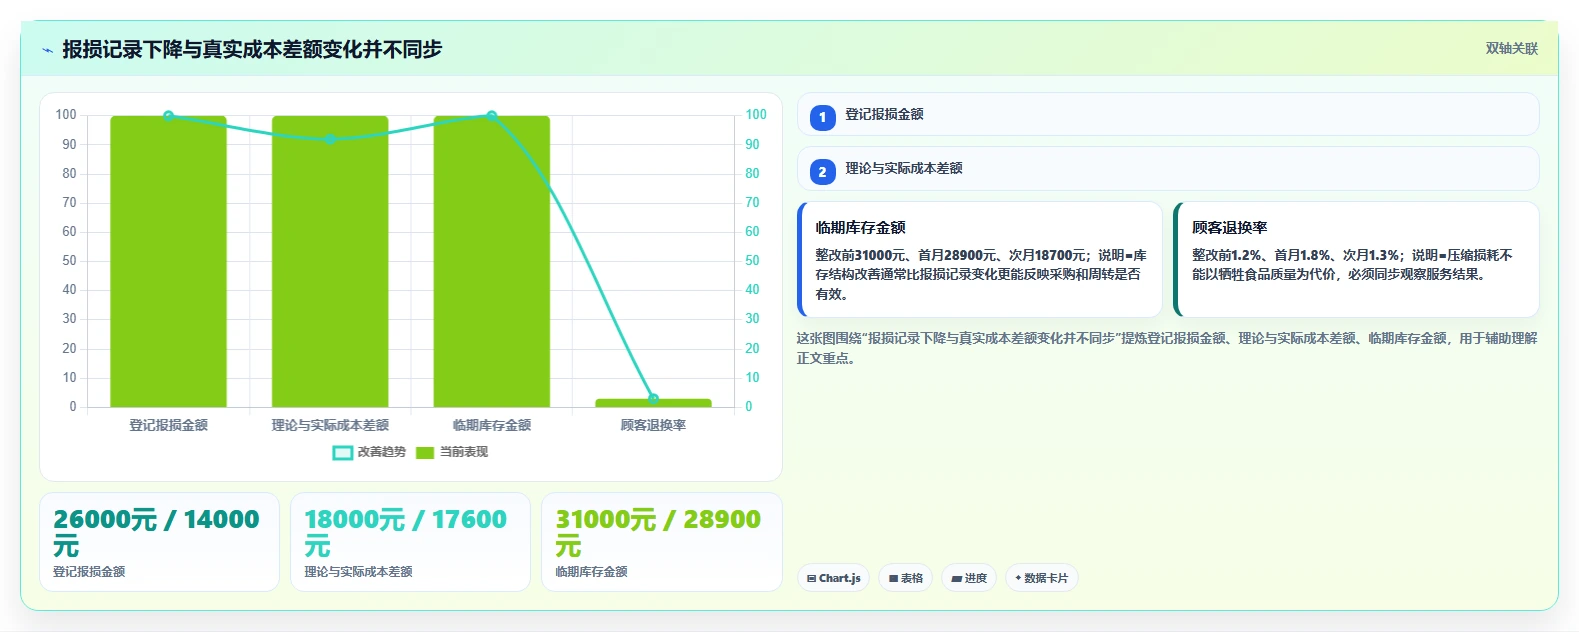
Task: Open the numbered item 1 登记报损金额
Action: coord(1168,114)
